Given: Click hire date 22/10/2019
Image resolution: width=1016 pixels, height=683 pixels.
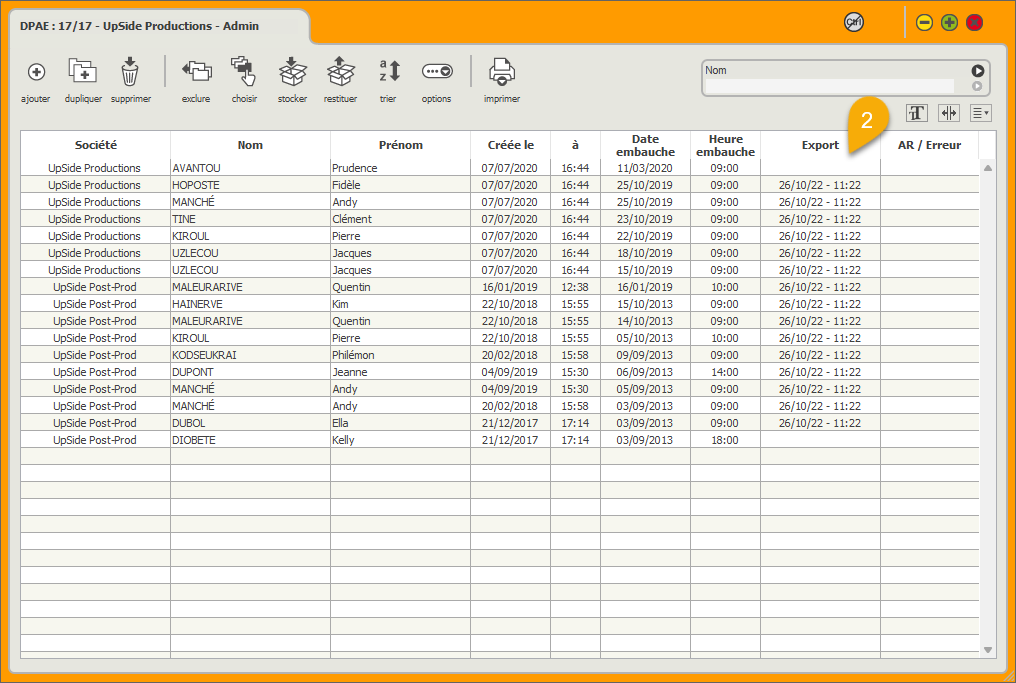Looking at the screenshot, I should 645,236.
